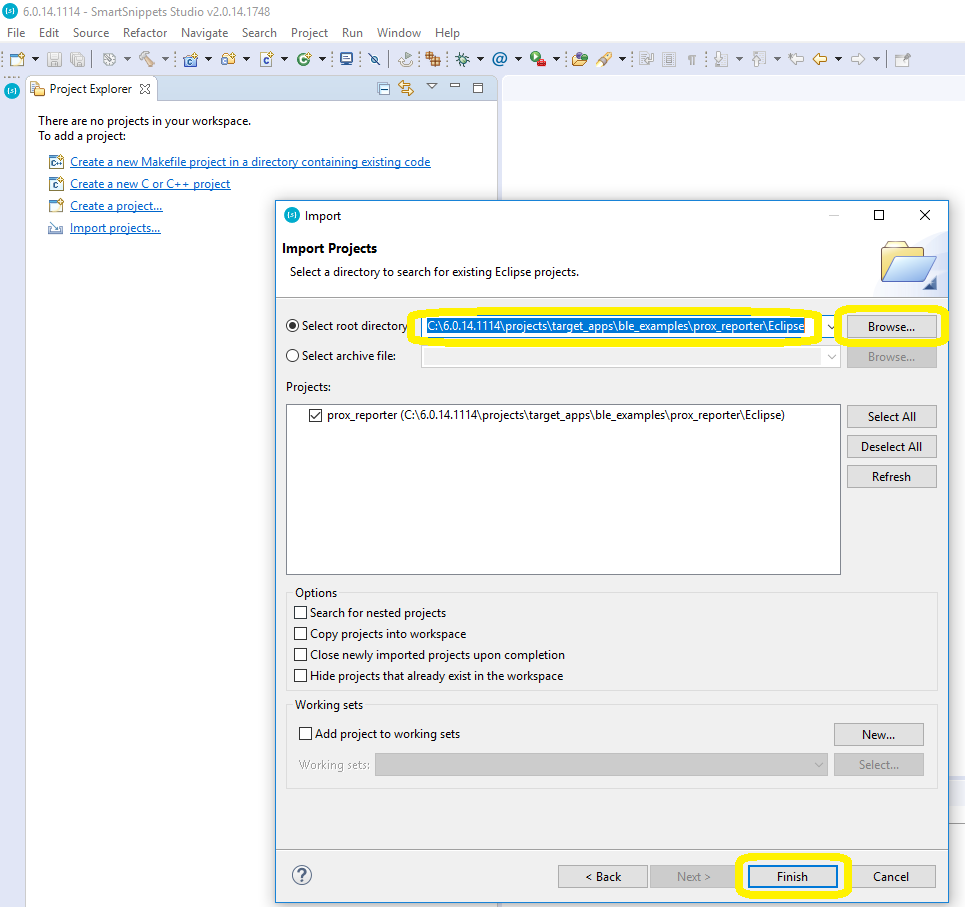Uncheck the prox_reporter project checkbox
The height and width of the screenshot is (907, 965).
[x=315, y=415]
